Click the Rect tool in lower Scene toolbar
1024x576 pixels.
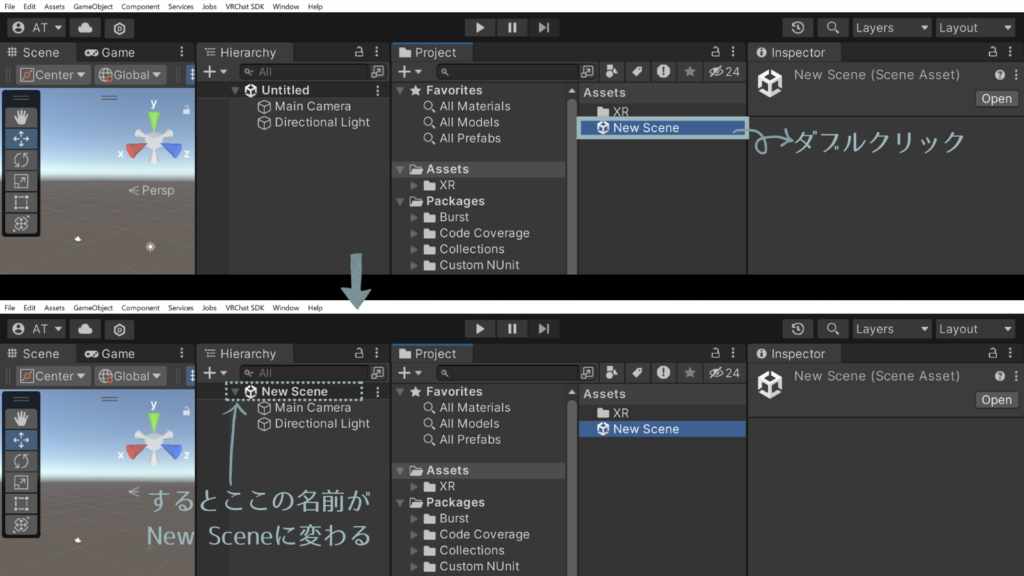pyautogui.click(x=21, y=503)
